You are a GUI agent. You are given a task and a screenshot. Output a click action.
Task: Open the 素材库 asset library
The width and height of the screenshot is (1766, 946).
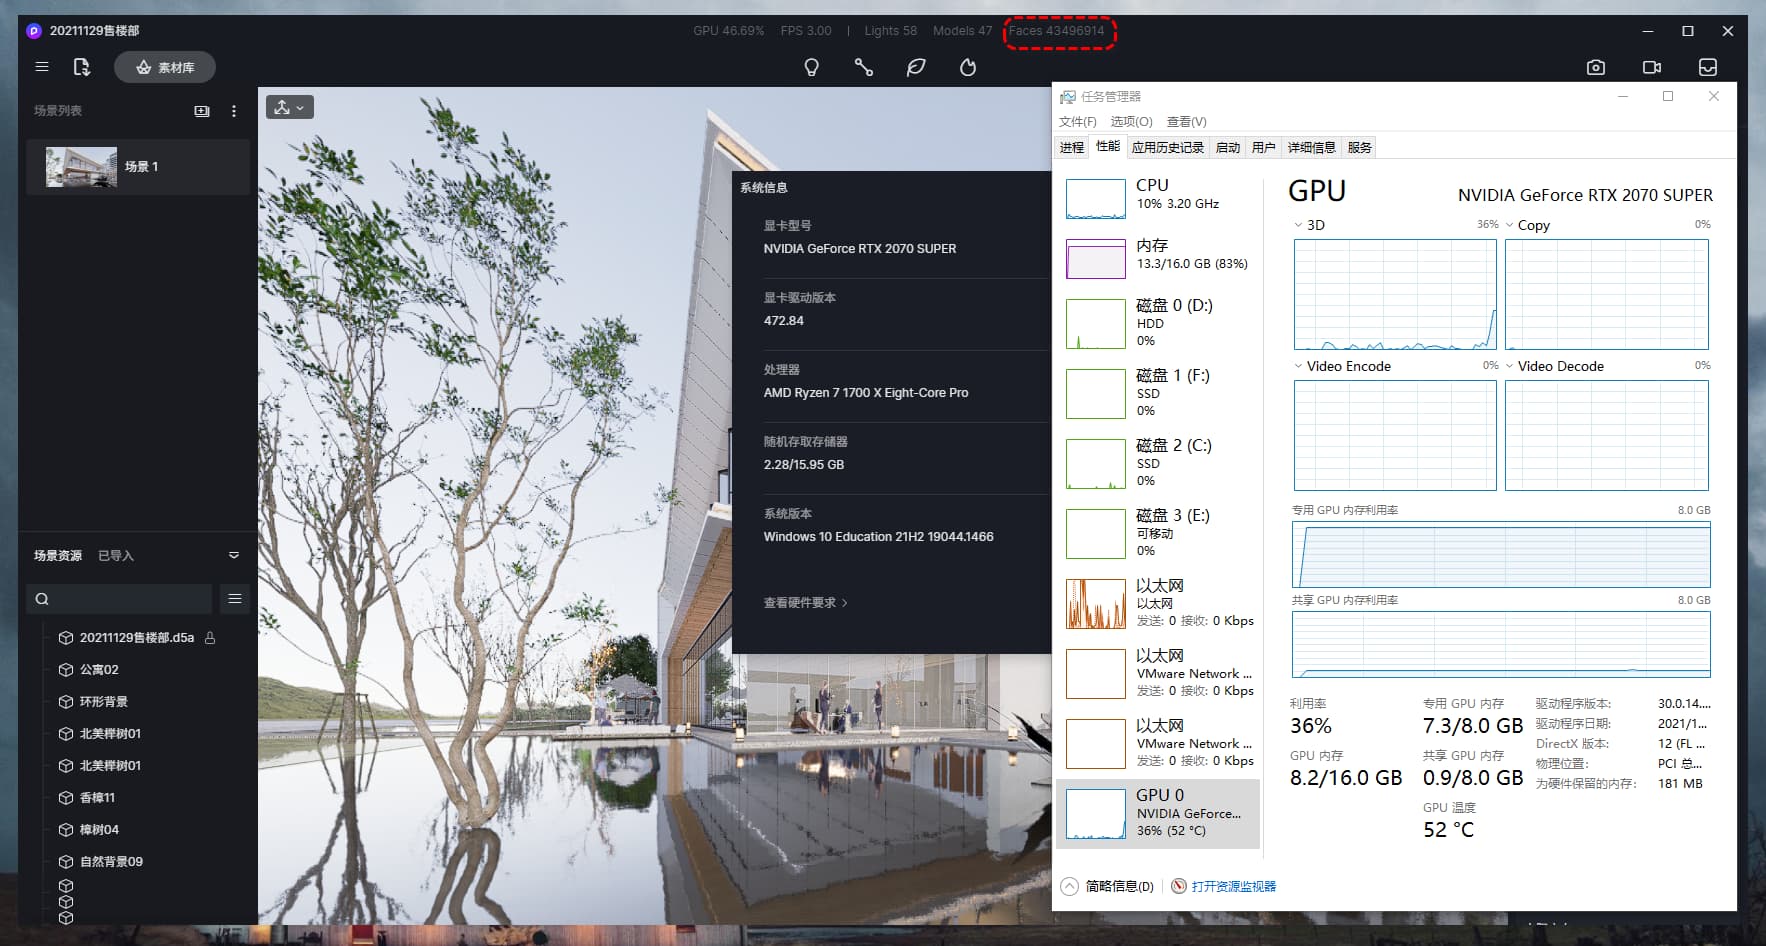pos(165,67)
